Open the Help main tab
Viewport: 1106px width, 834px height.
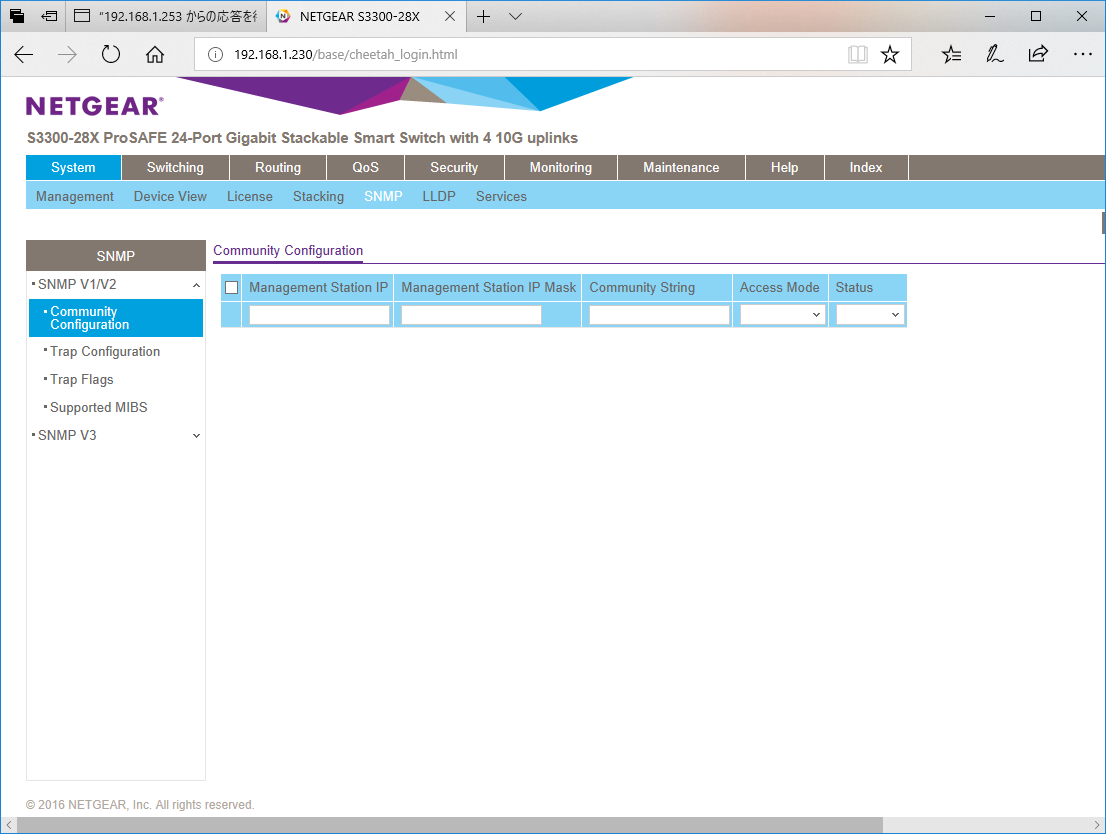coord(784,168)
